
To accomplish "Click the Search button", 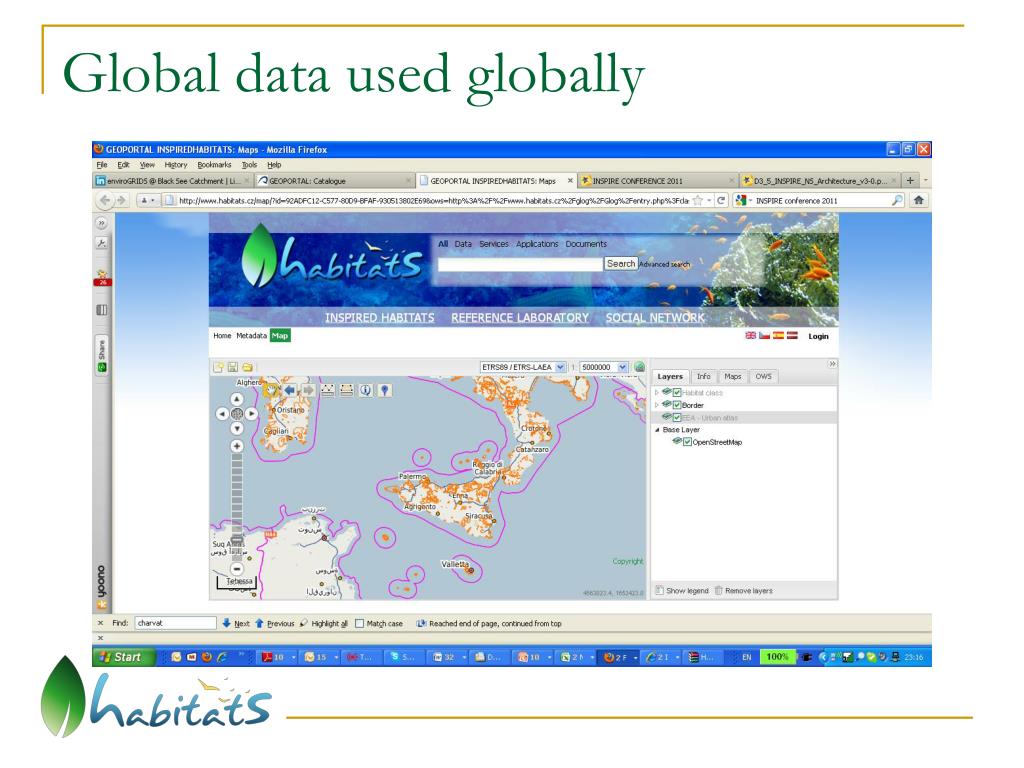I will tap(620, 264).
